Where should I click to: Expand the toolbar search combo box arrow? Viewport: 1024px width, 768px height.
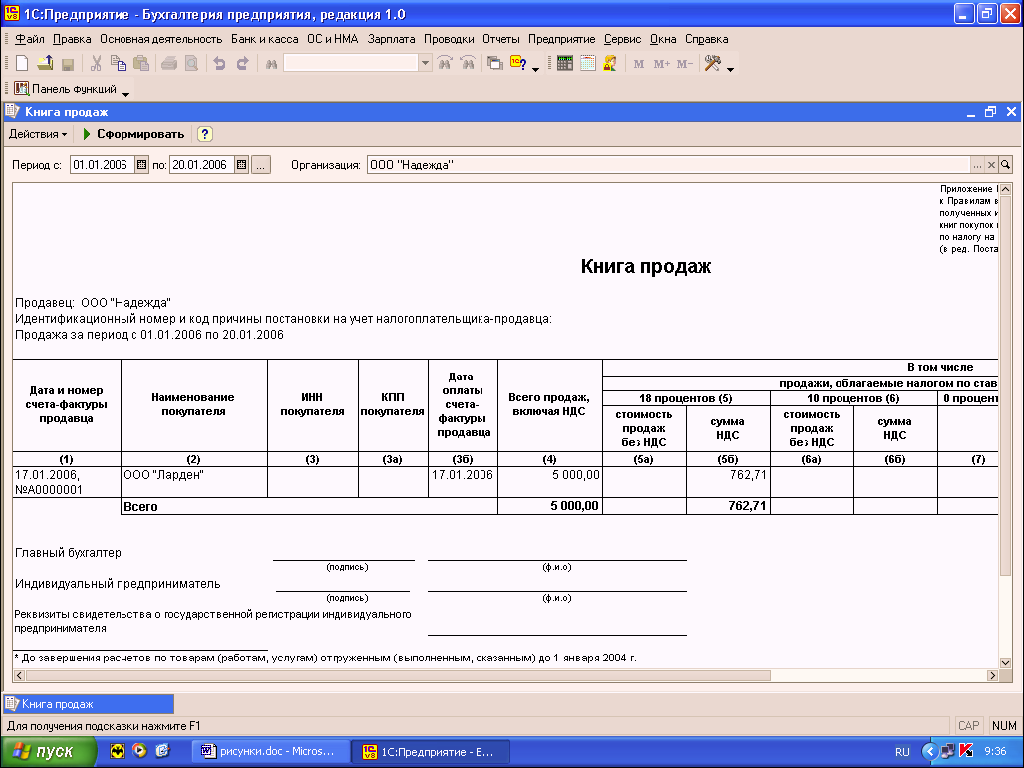click(425, 63)
